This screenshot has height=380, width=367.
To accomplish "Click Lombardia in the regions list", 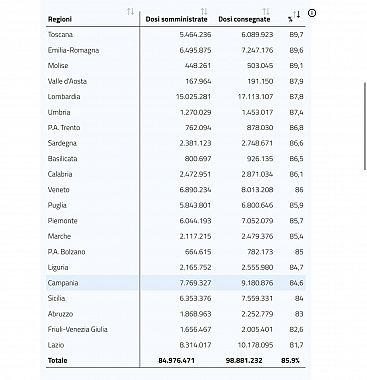I will pyautogui.click(x=64, y=97).
